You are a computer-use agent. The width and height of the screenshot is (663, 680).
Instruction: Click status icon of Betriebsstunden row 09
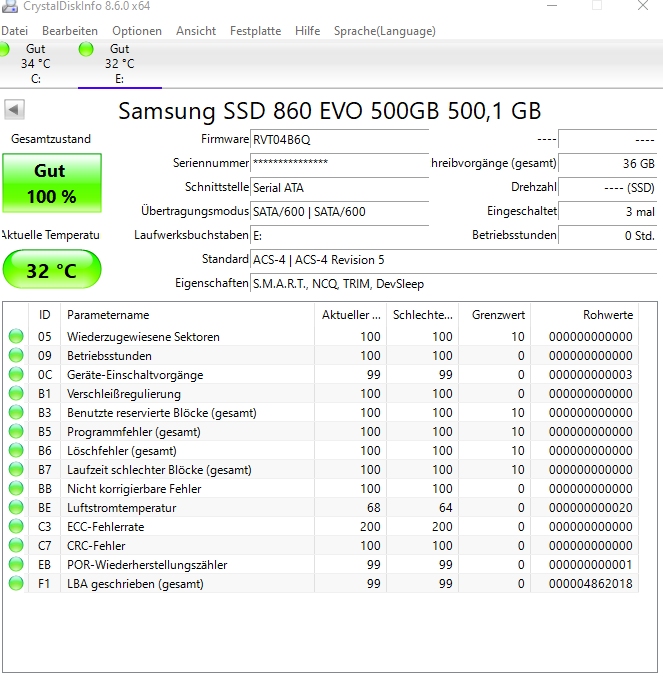16,356
